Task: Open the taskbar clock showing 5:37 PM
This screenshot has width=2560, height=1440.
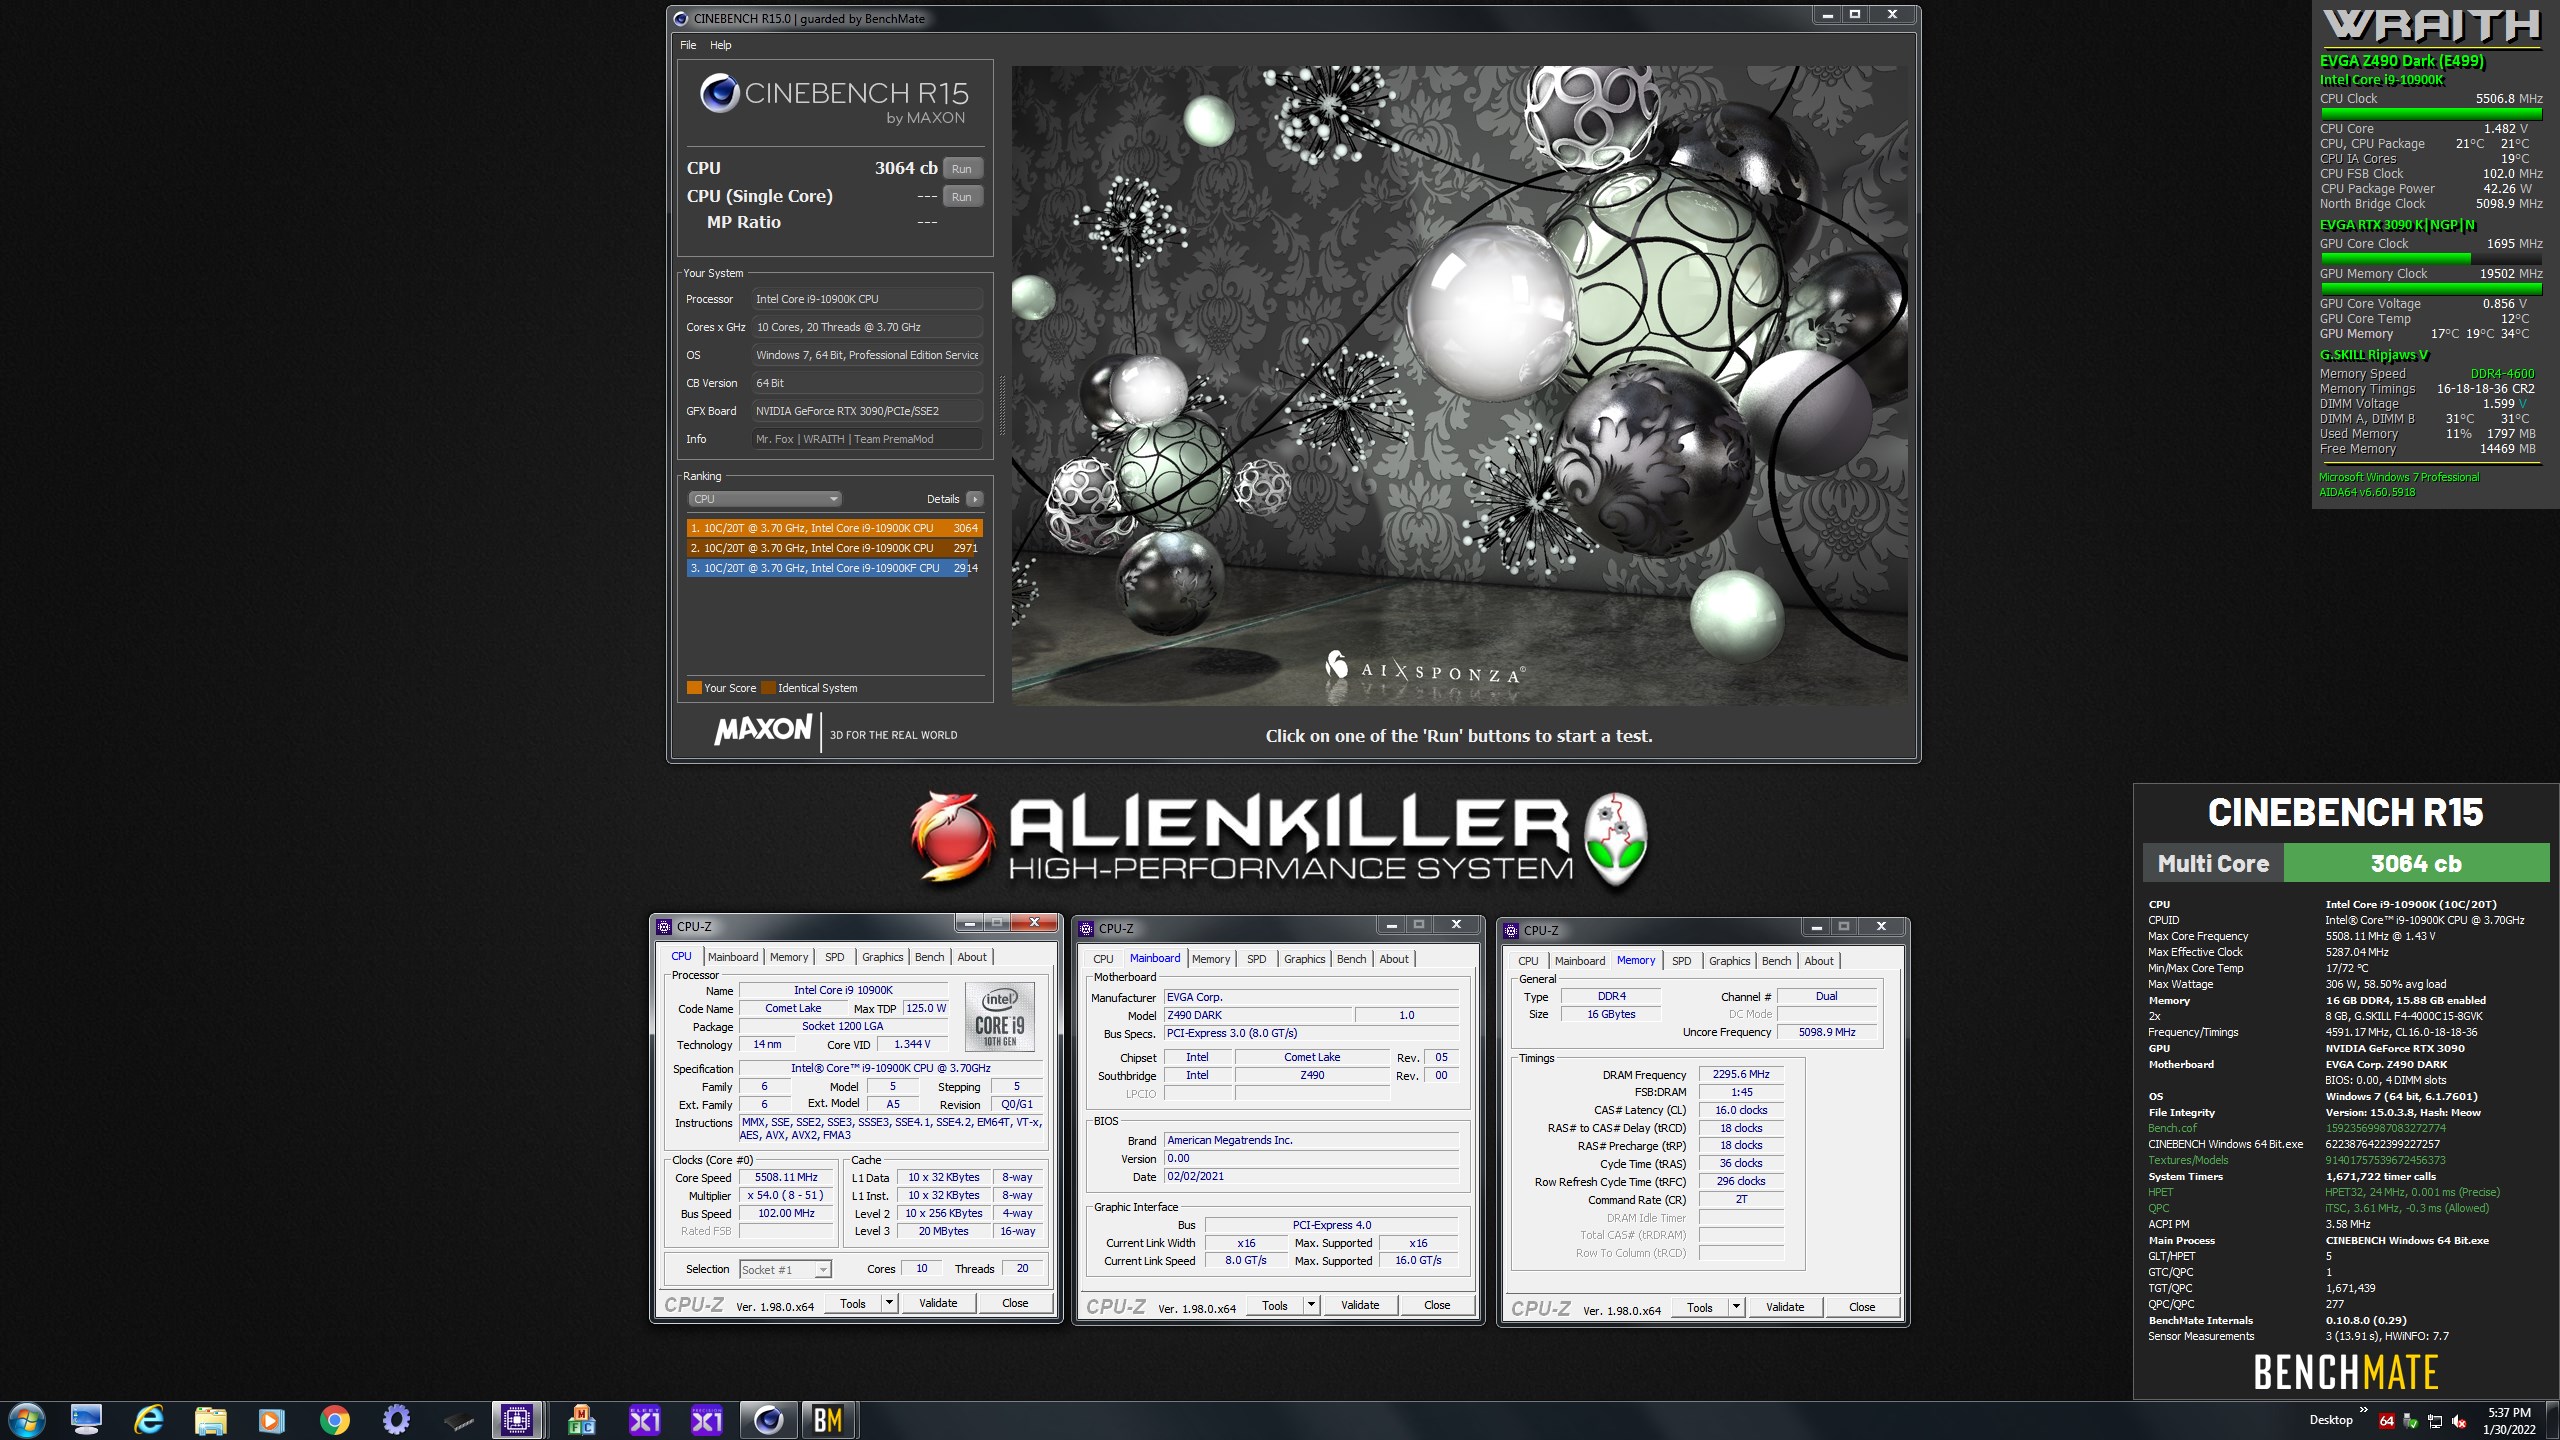Action: (x=2508, y=1421)
